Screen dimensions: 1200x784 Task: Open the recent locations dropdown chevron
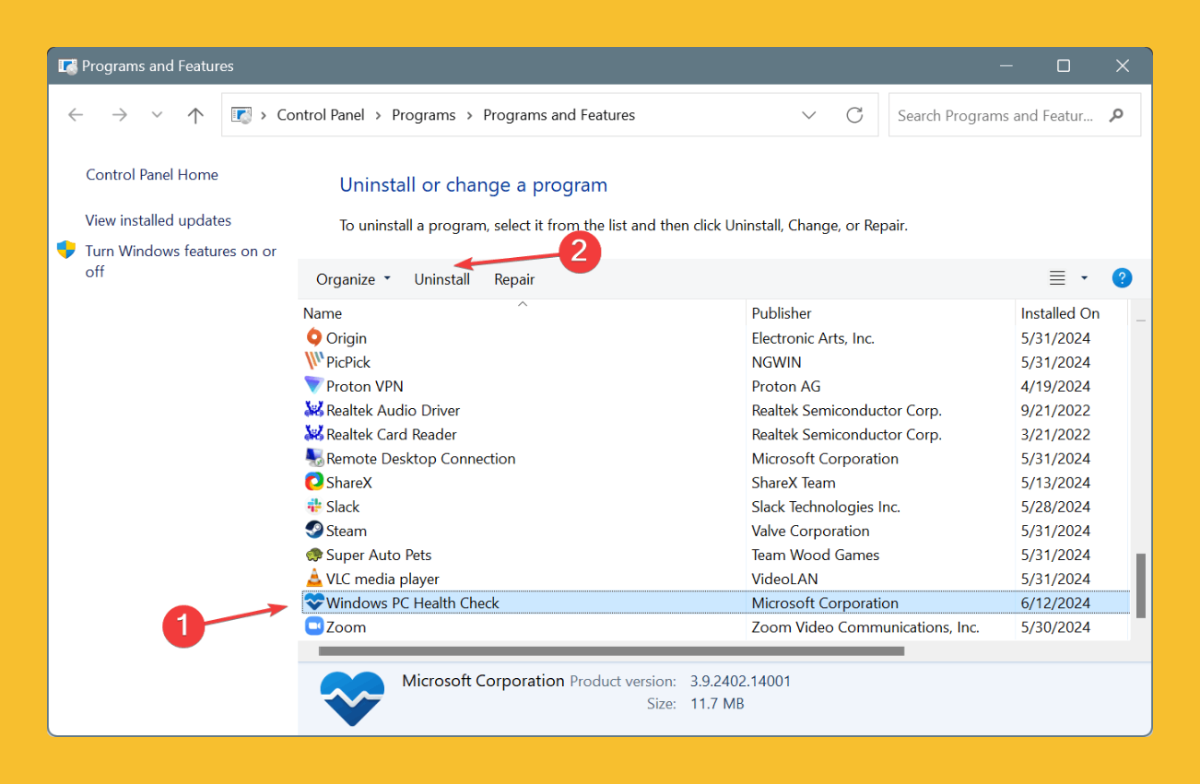point(157,115)
